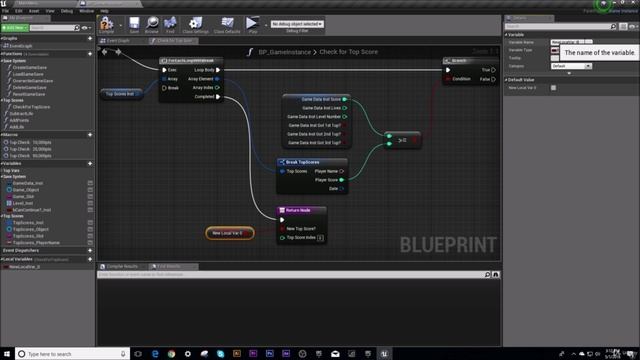Screen dimensions: 640x360
Task: Click search magnifier in Find Results bar
Action: (x=487, y=275)
